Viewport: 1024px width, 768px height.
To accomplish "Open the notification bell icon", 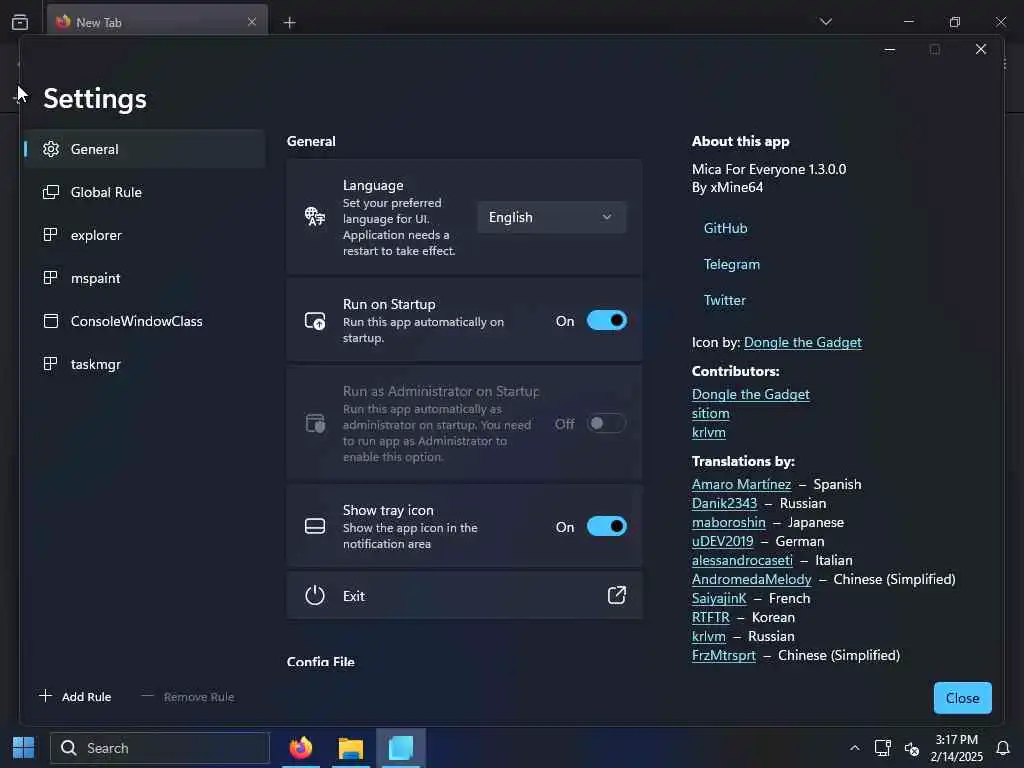I will 1003,748.
